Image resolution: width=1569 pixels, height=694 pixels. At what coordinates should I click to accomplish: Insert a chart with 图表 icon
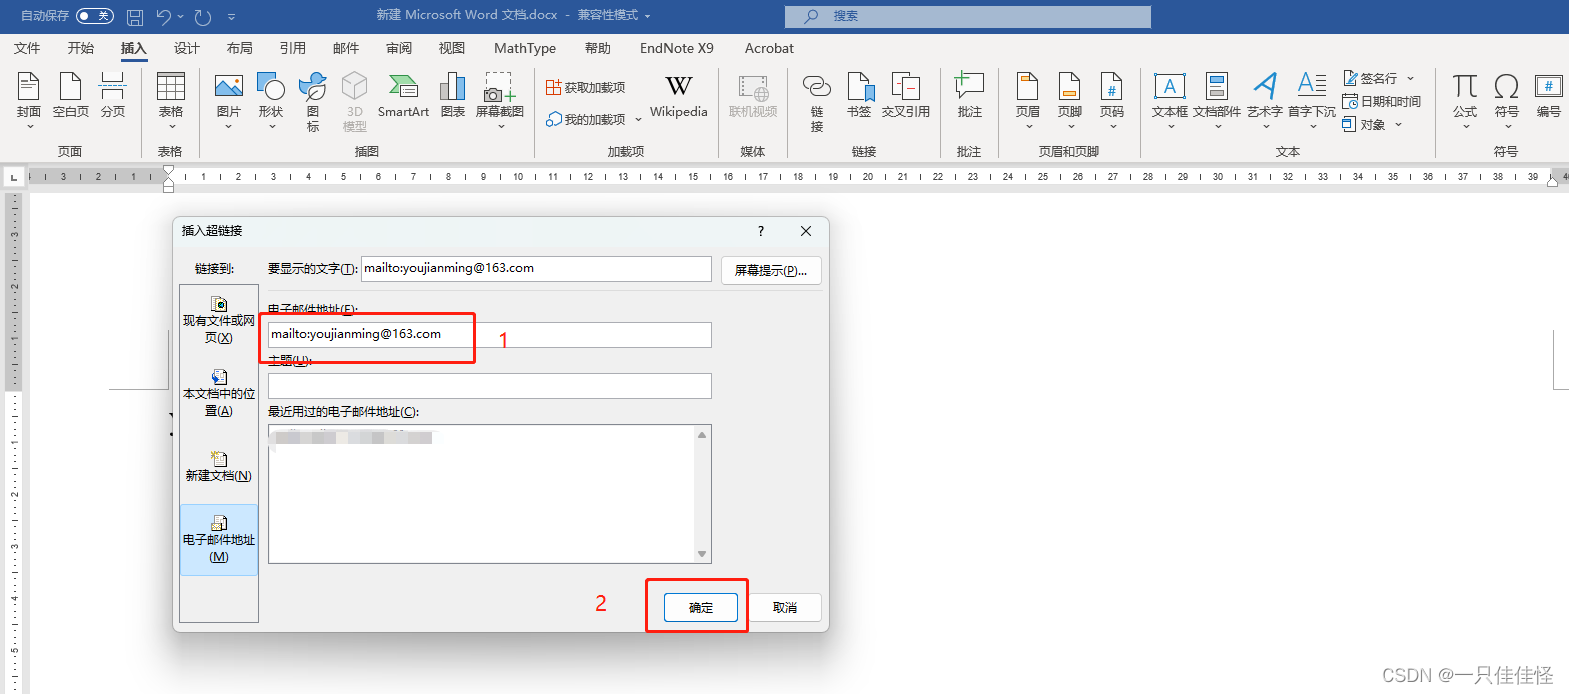tap(453, 96)
